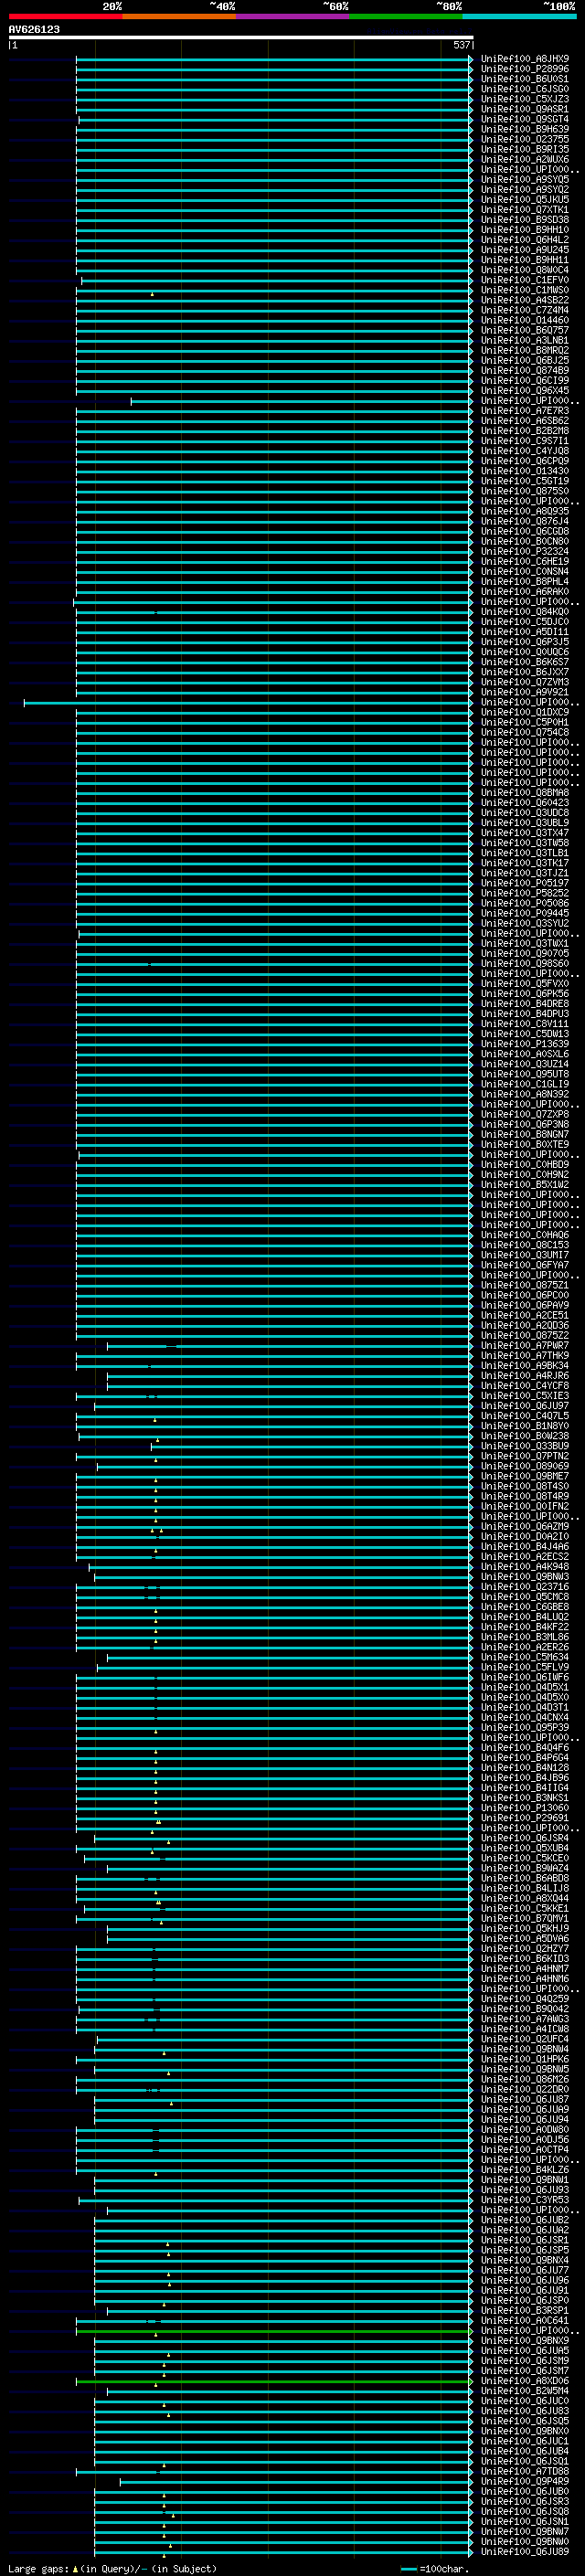The image size is (585, 2576).
Task: Open hit UniRef100_P28996
Action: point(525,69)
